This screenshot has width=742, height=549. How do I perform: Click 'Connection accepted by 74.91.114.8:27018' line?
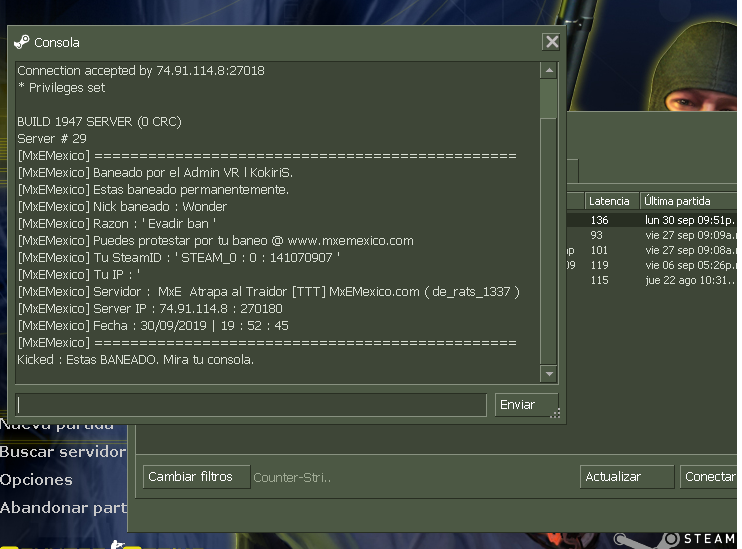point(141,71)
